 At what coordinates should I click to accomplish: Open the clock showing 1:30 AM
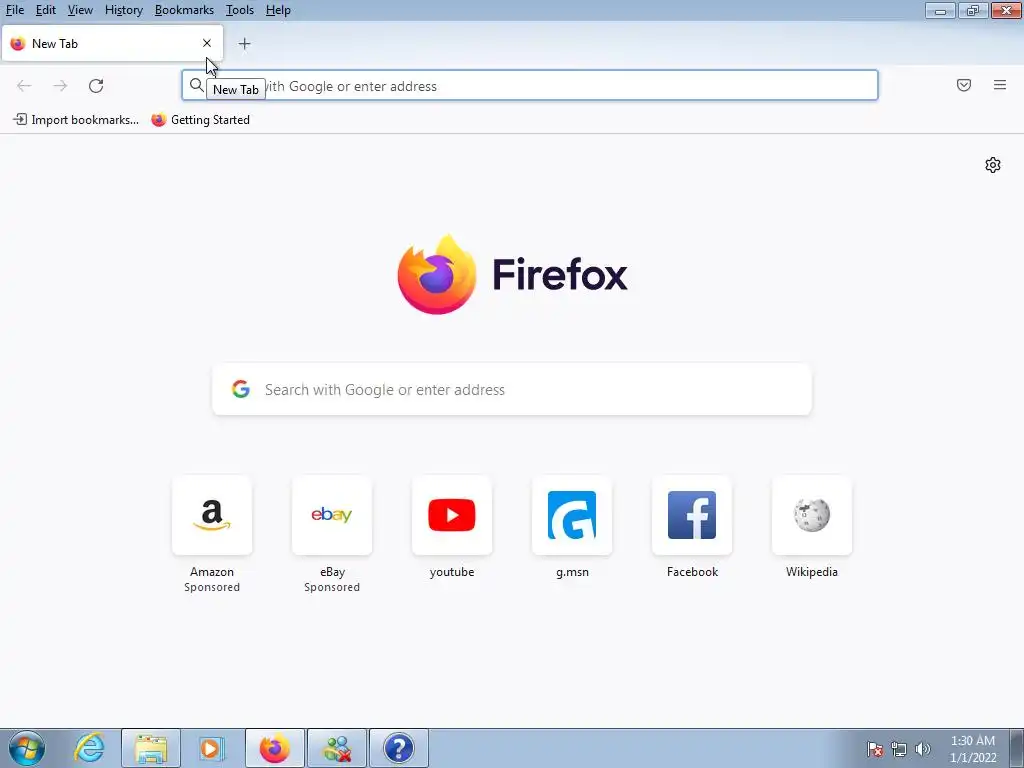[973, 749]
